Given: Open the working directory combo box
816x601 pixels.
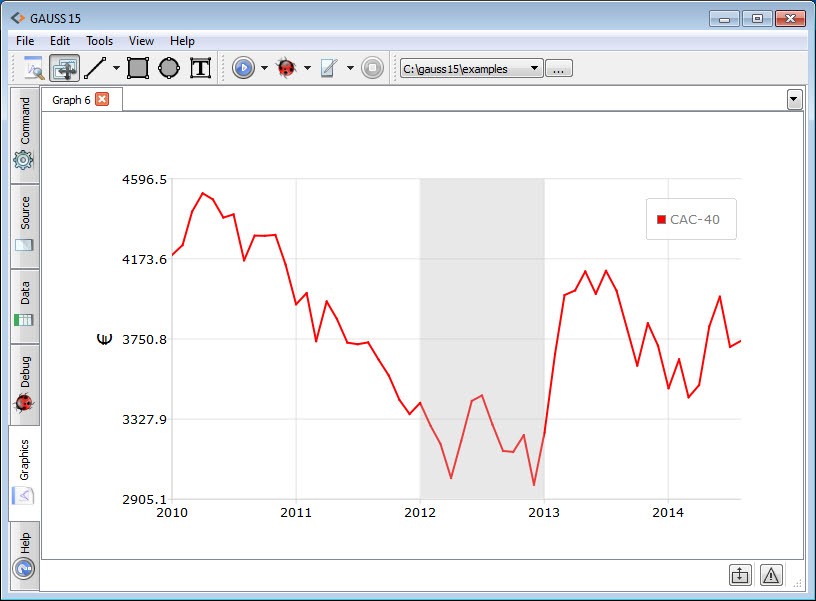Looking at the screenshot, I should (x=471, y=69).
